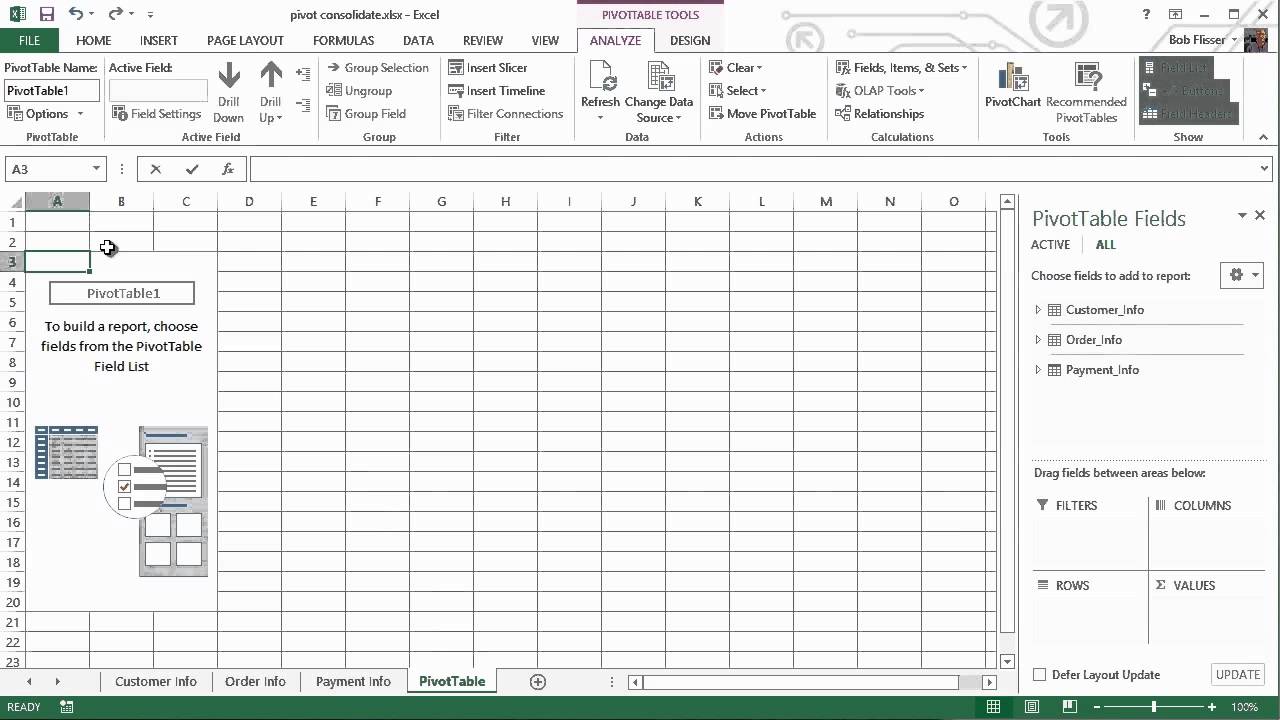The height and width of the screenshot is (720, 1280).
Task: Click the Cancel X icon in formula bar
Action: click(x=156, y=169)
